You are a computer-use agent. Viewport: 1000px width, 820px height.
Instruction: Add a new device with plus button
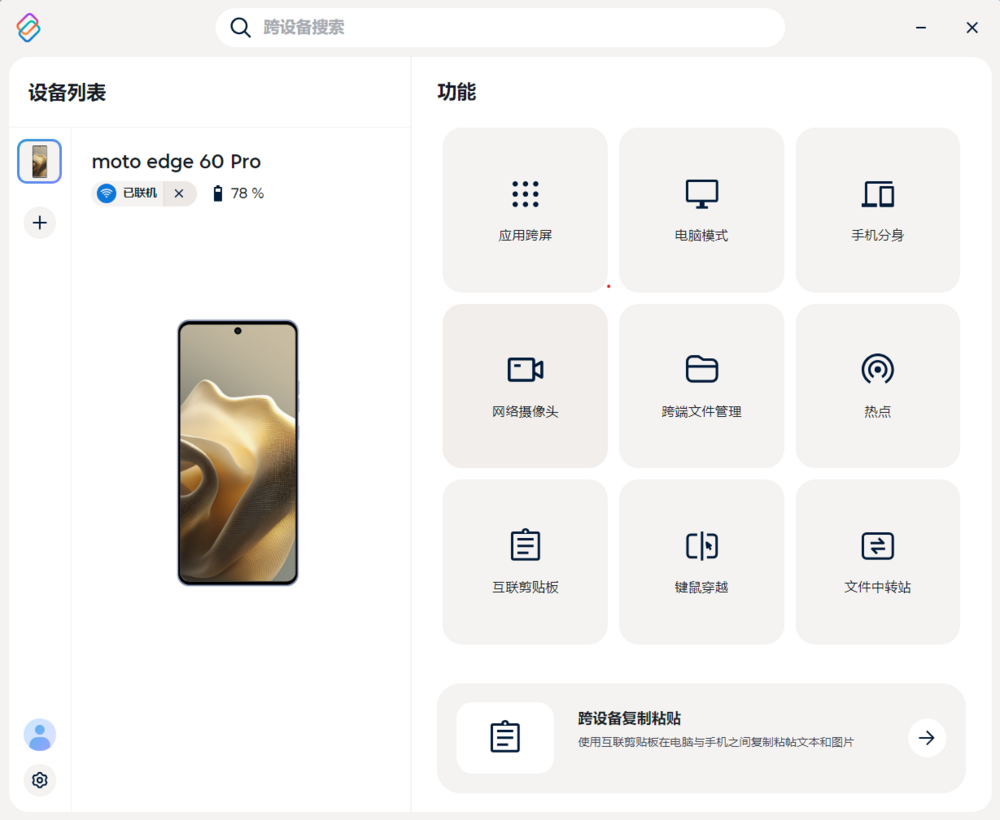(40, 223)
